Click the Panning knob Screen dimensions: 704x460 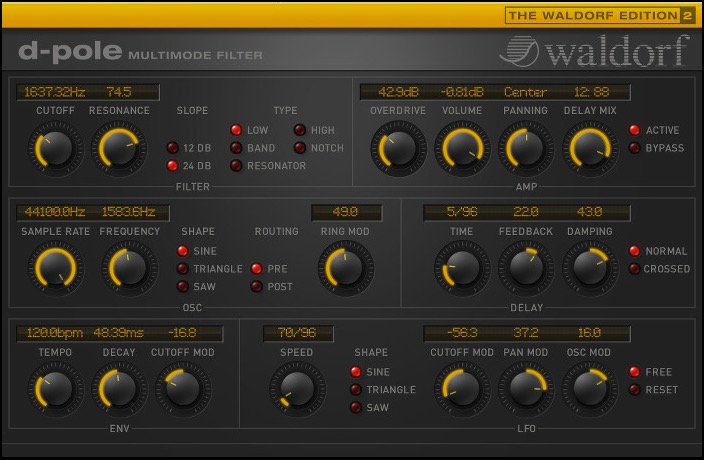[x=526, y=149]
